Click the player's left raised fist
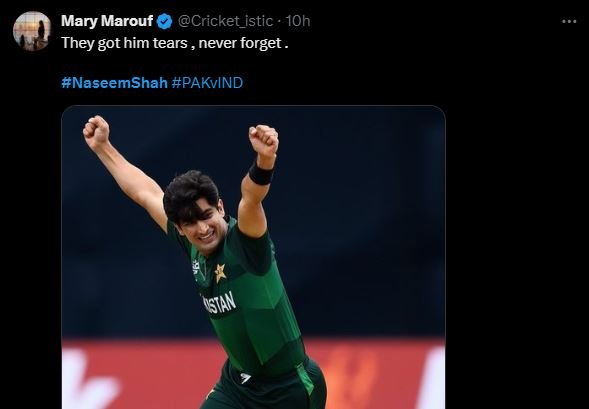The height and width of the screenshot is (409, 589). pos(96,132)
